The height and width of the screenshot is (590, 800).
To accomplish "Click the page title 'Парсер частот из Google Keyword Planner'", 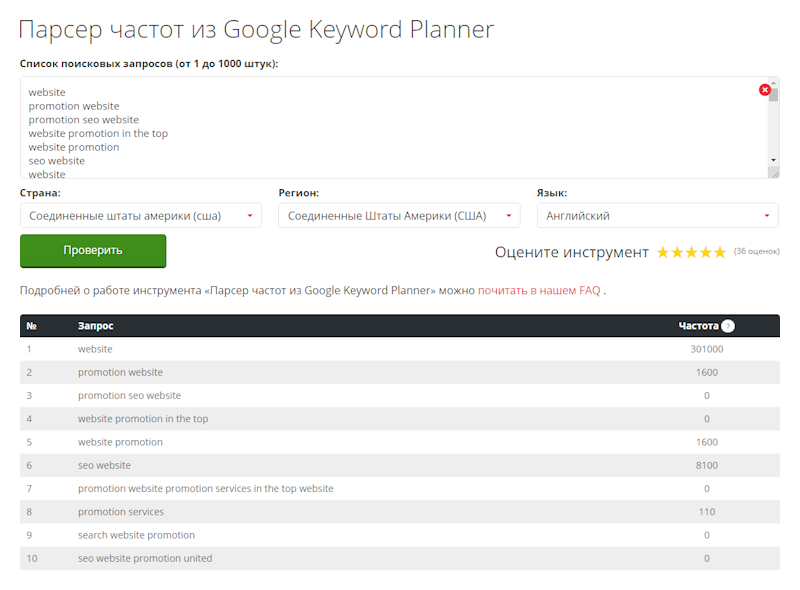I will point(256,30).
